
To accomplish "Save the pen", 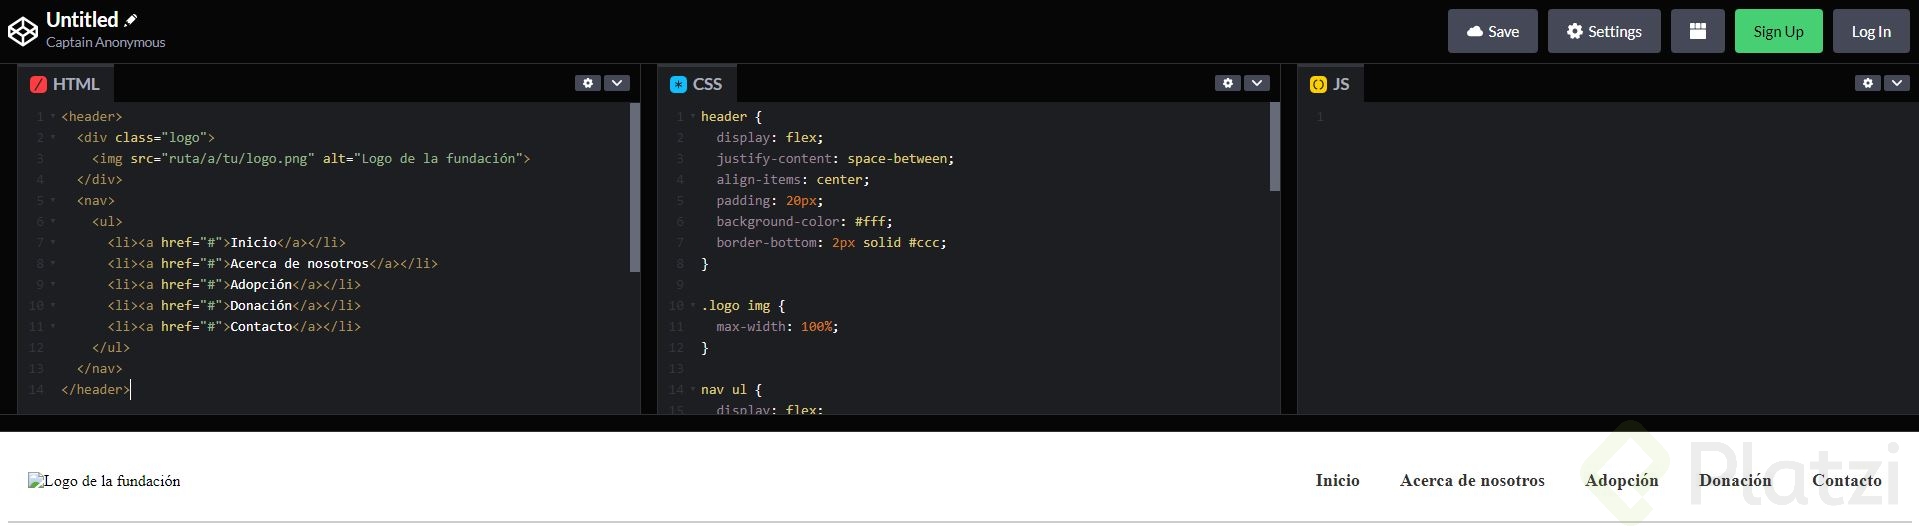I will click(x=1492, y=31).
